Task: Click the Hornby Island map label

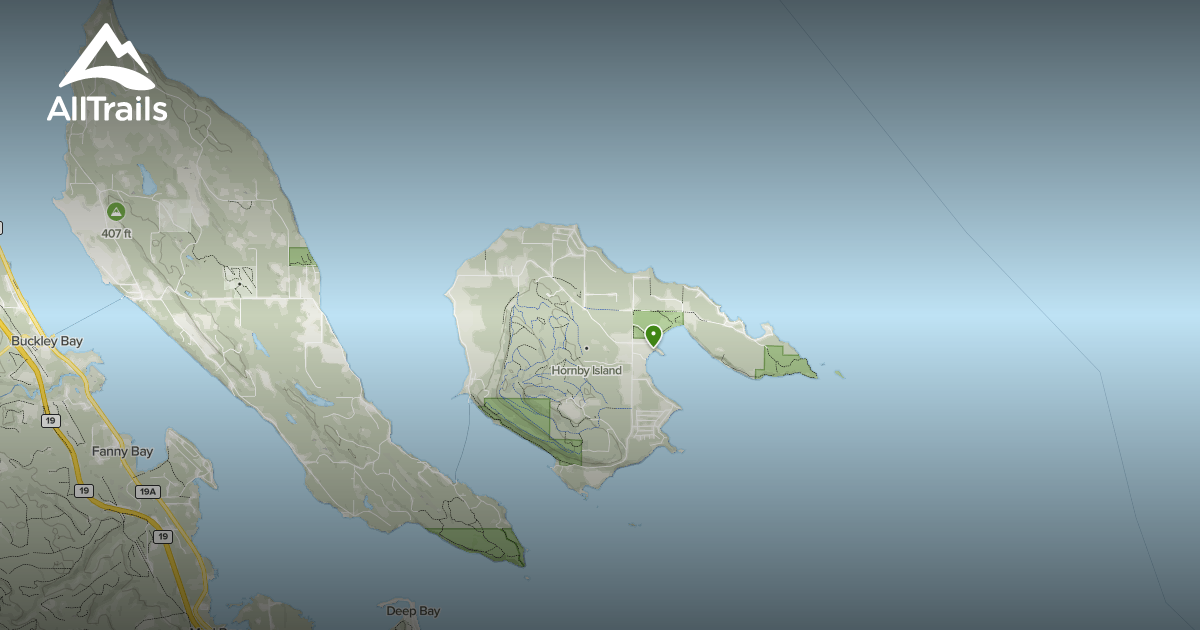Action: point(586,370)
